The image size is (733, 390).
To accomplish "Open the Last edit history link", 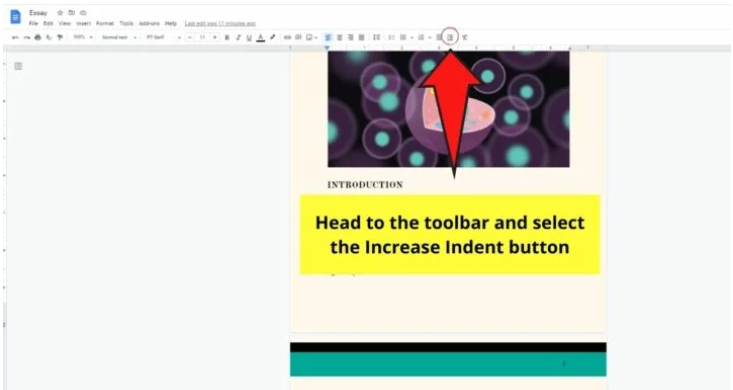I will (x=220, y=23).
